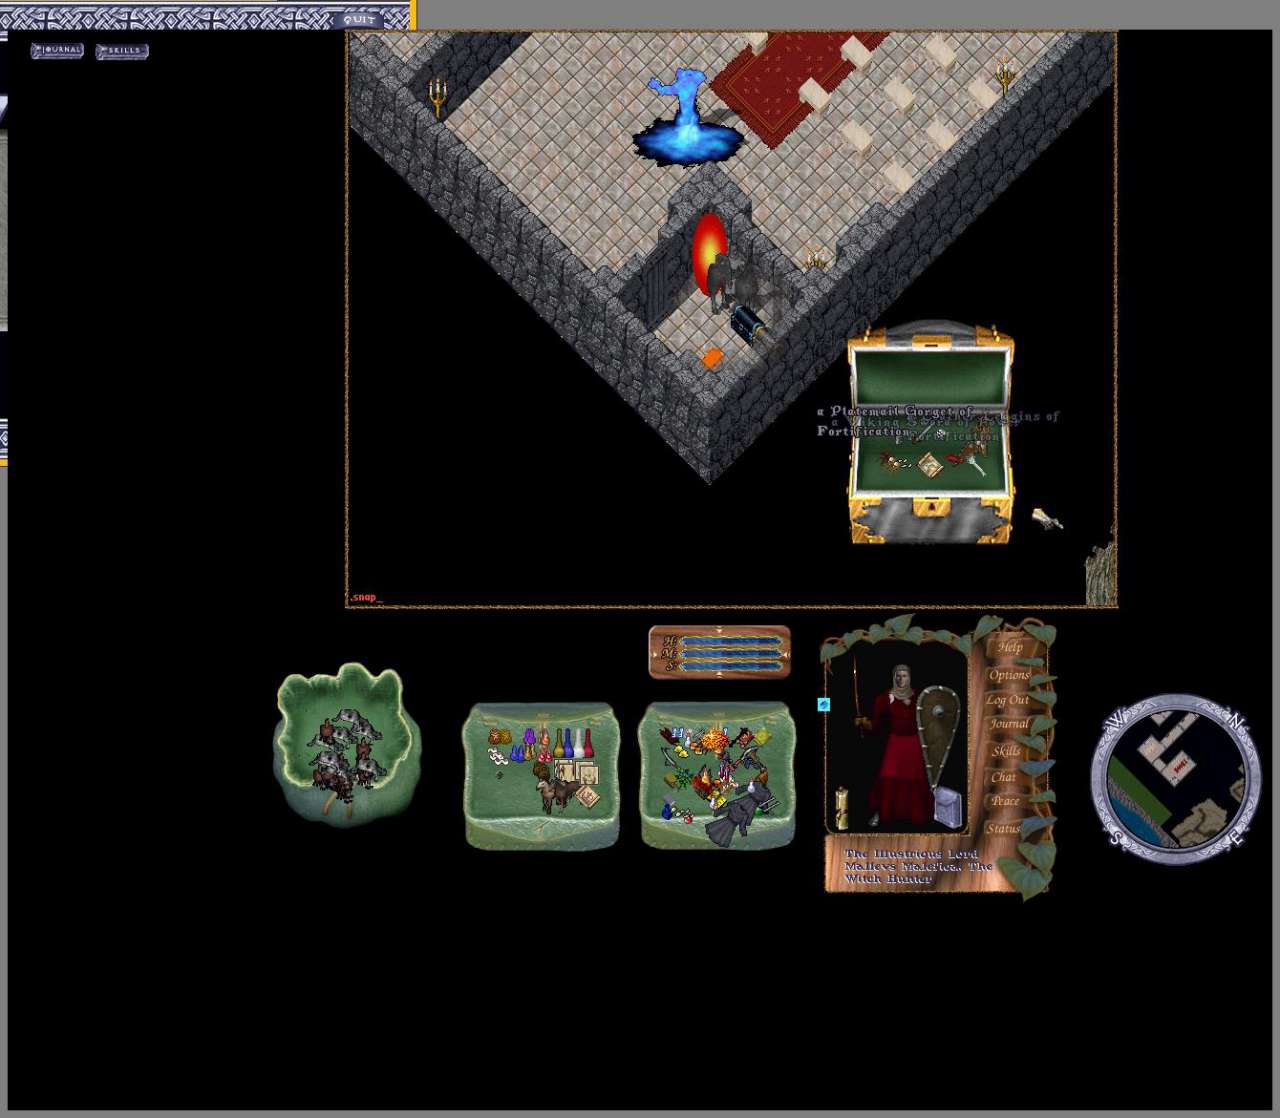Toggle the Peace/War mode button
The image size is (1280, 1118).
(x=1005, y=801)
